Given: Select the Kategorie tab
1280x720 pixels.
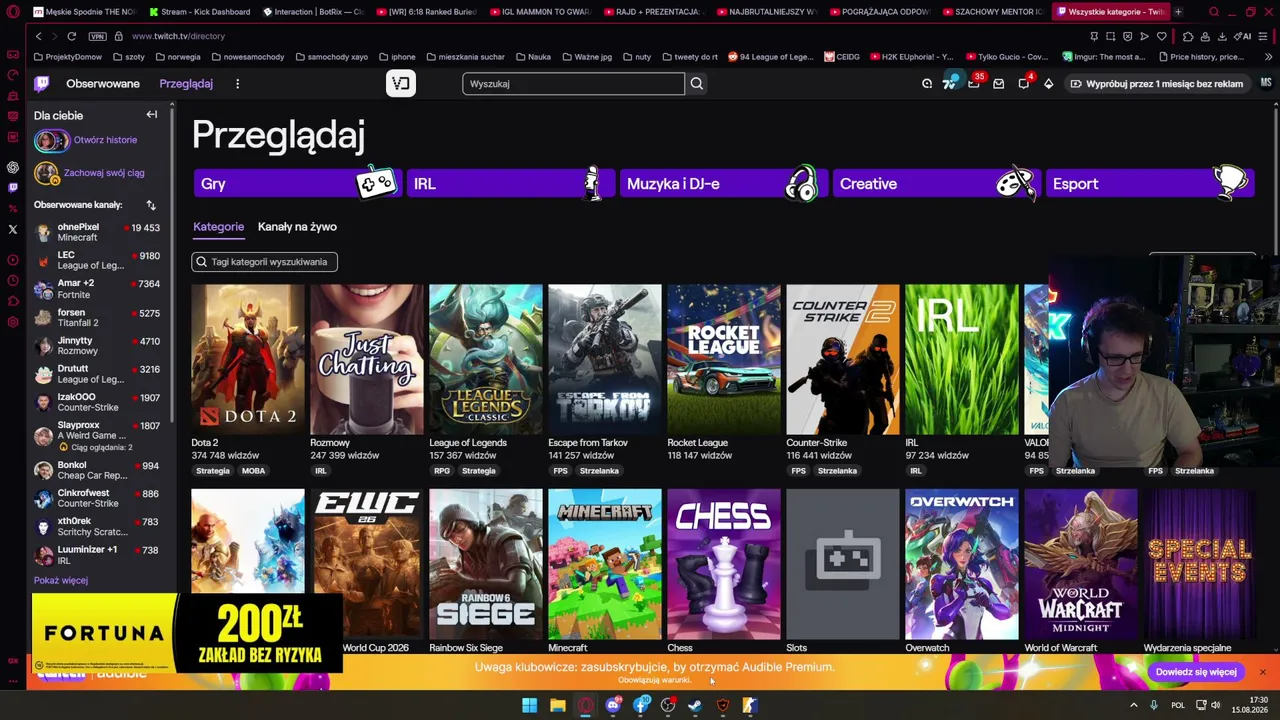Looking at the screenshot, I should [x=218, y=227].
